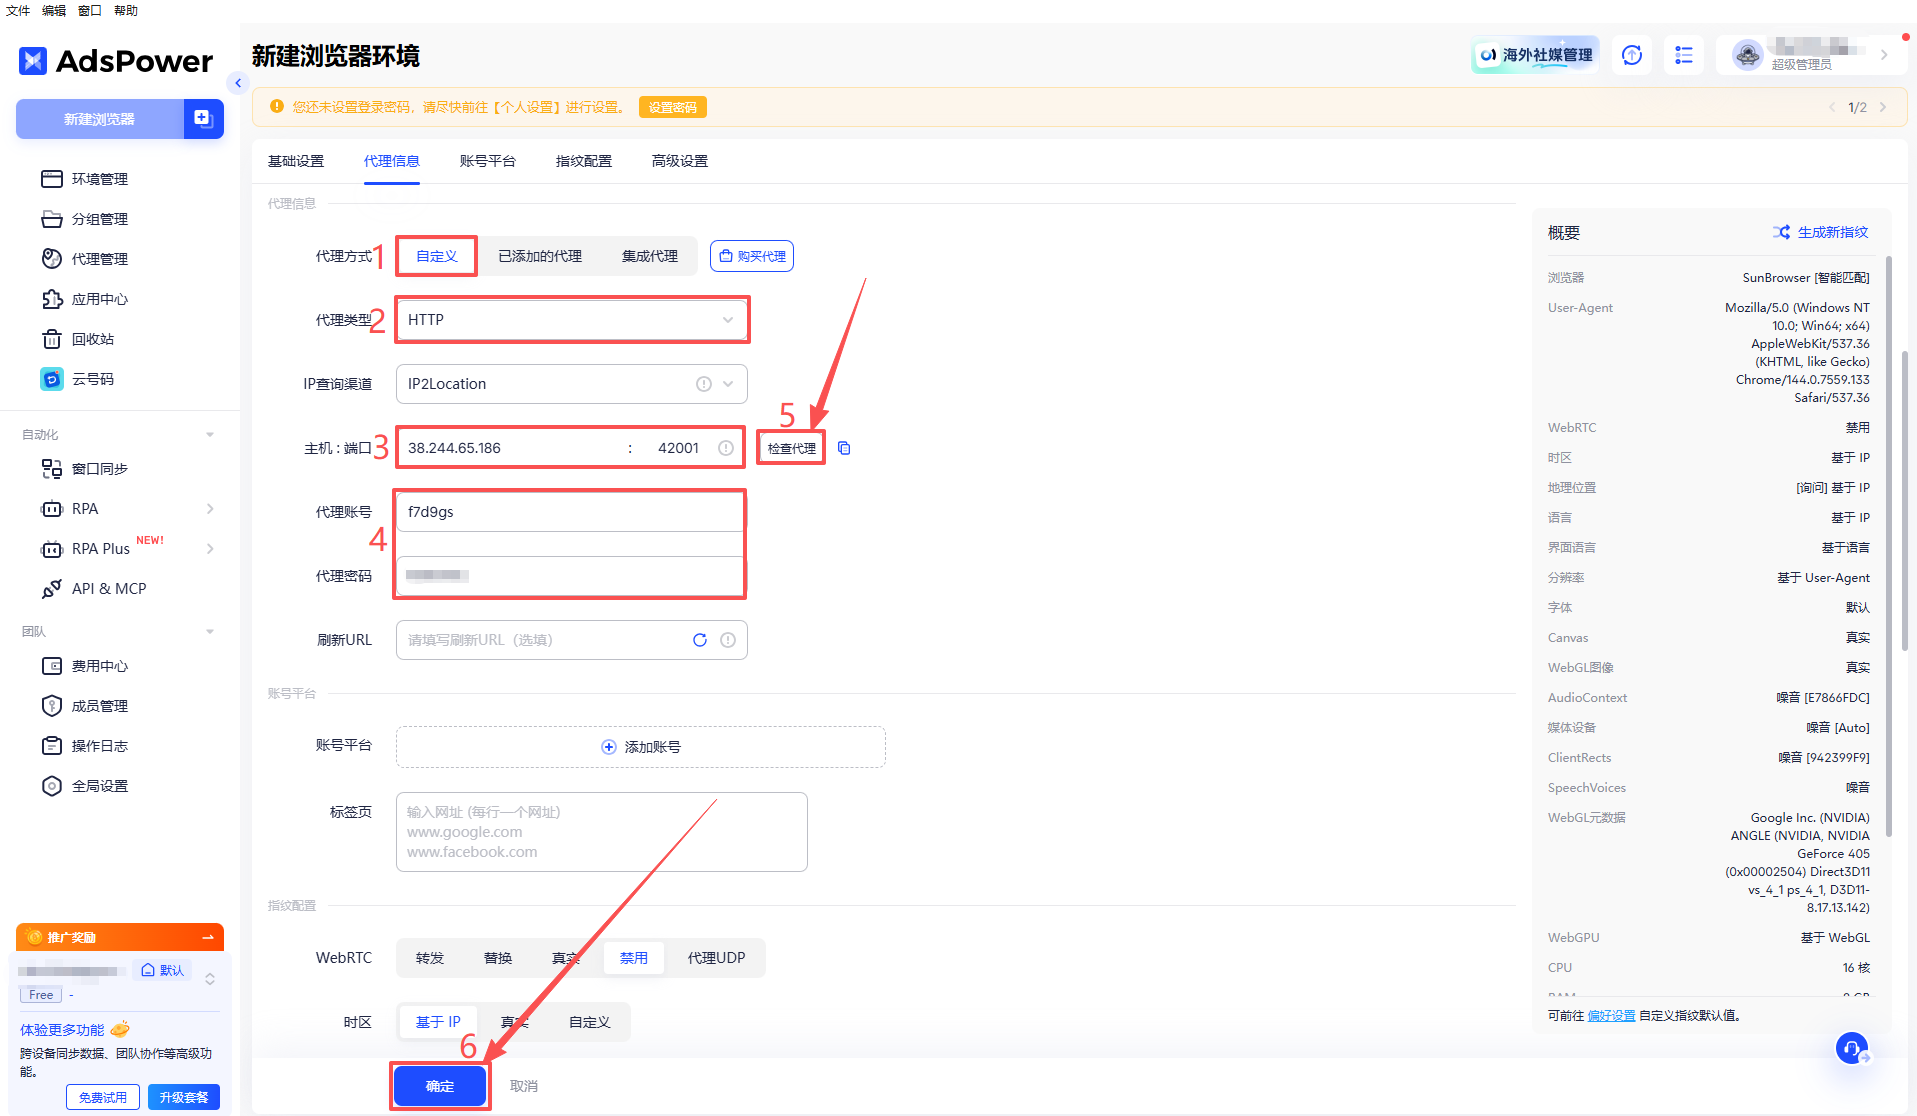Image resolution: width=1917 pixels, height=1116 pixels.
Task: Open the 编辑 menu in menu bar
Action: coord(54,10)
